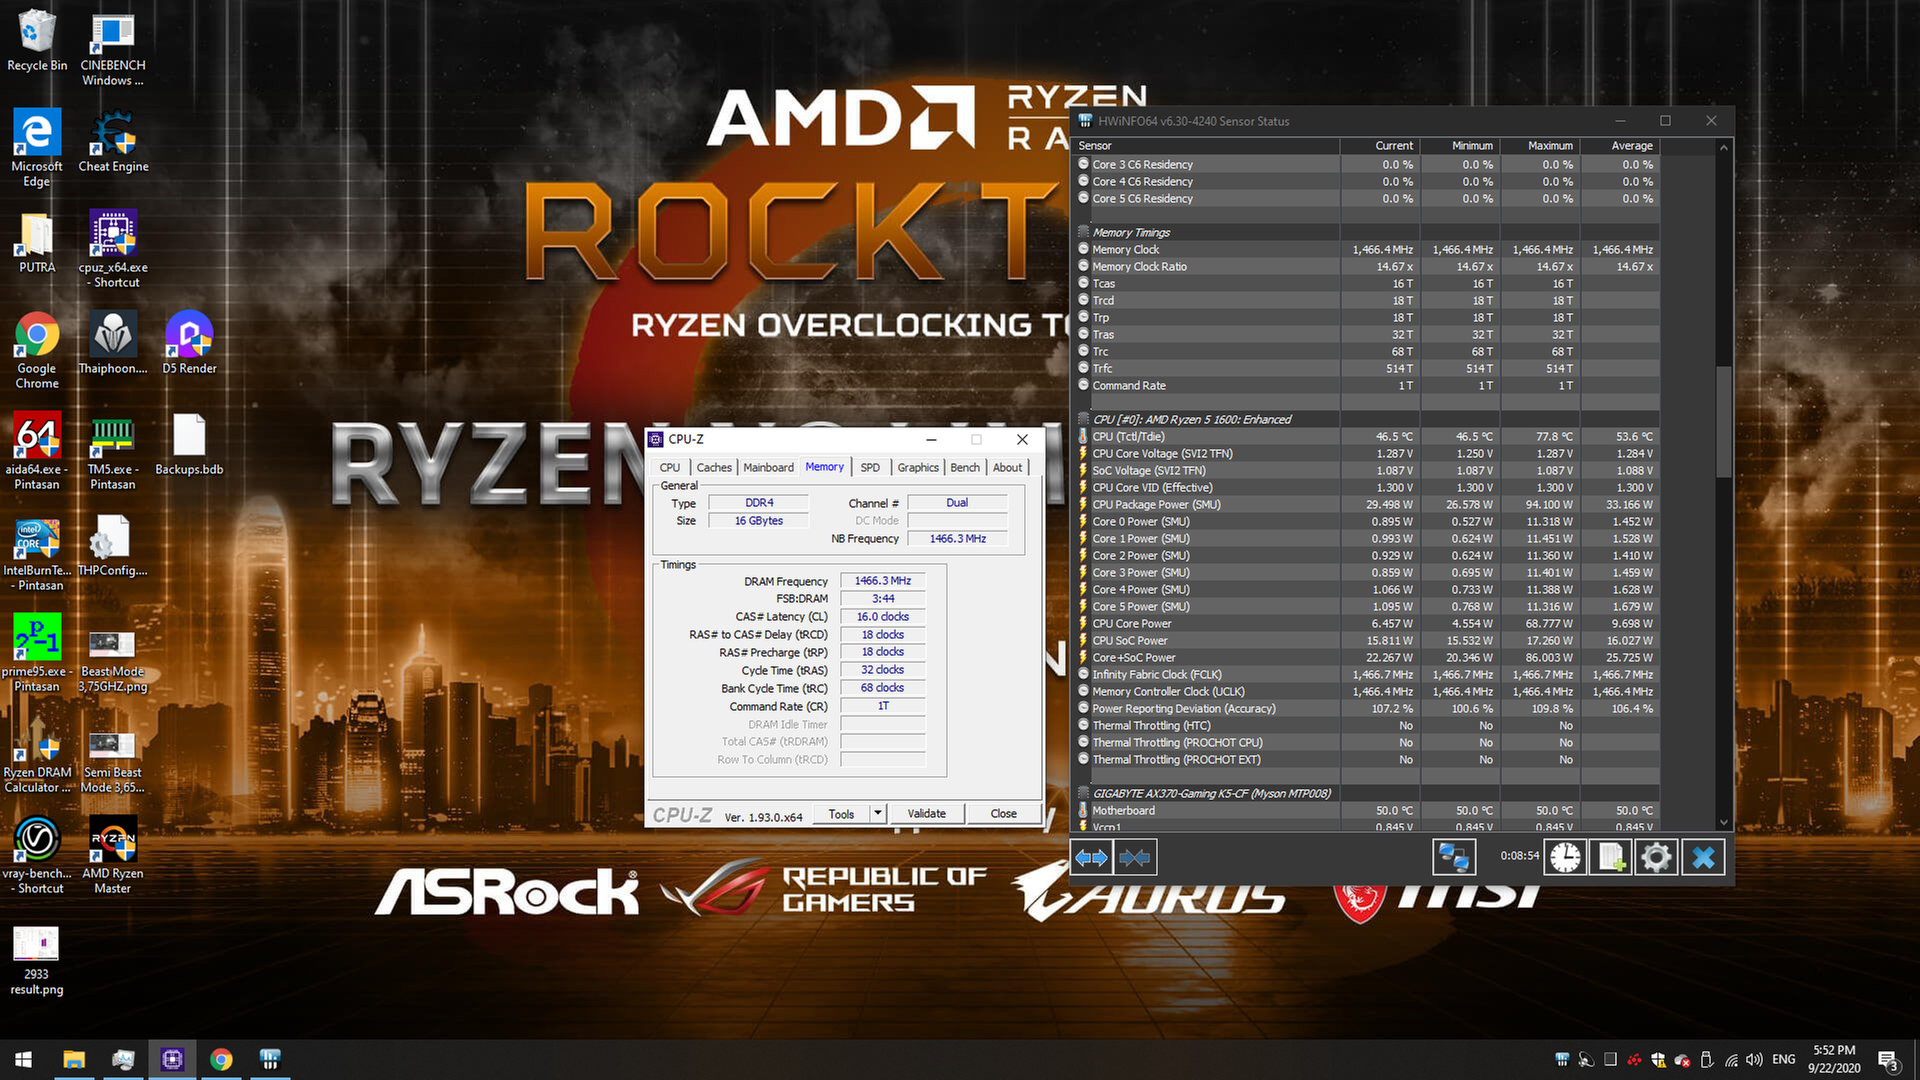Select the Recycle Bin icon
1920x1080 pixels.
coord(37,41)
